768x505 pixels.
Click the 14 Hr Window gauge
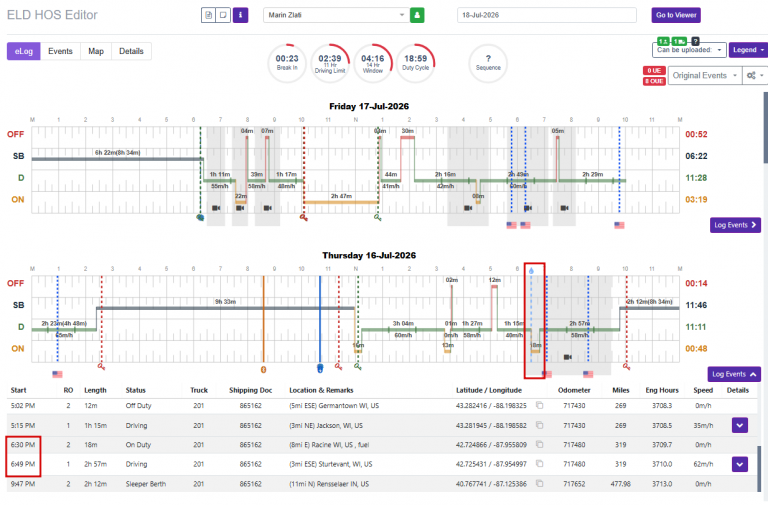(373, 63)
